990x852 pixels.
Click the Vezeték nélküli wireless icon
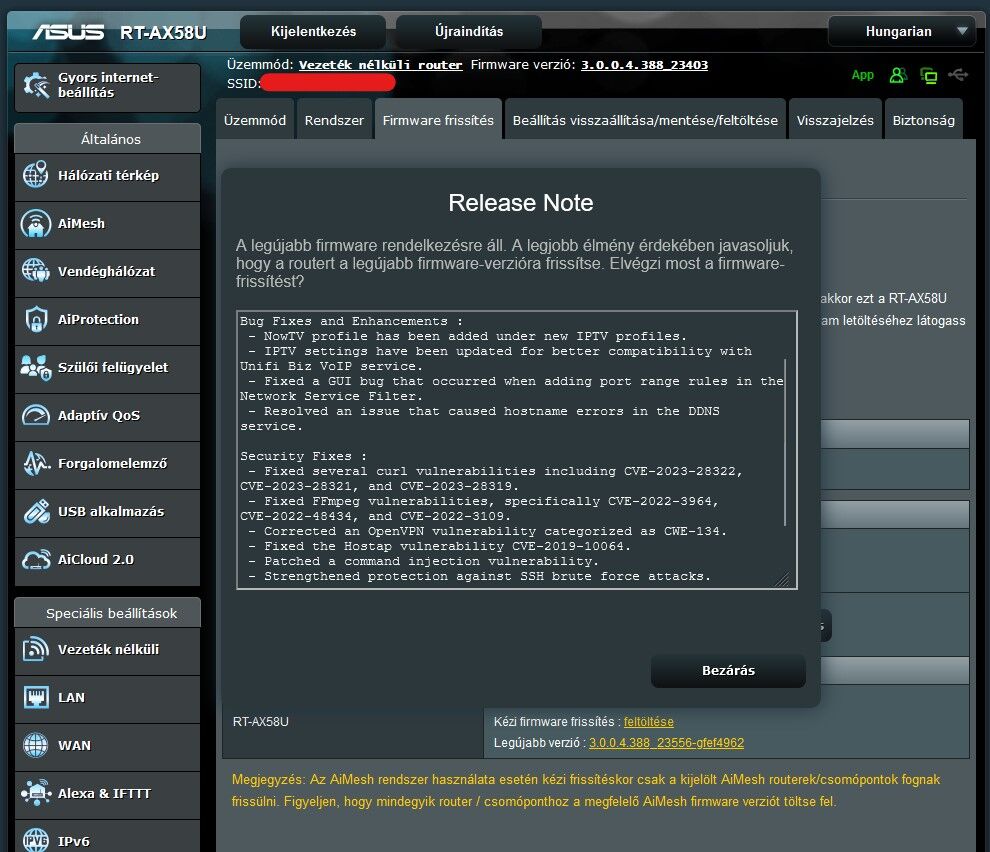pyautogui.click(x=35, y=649)
